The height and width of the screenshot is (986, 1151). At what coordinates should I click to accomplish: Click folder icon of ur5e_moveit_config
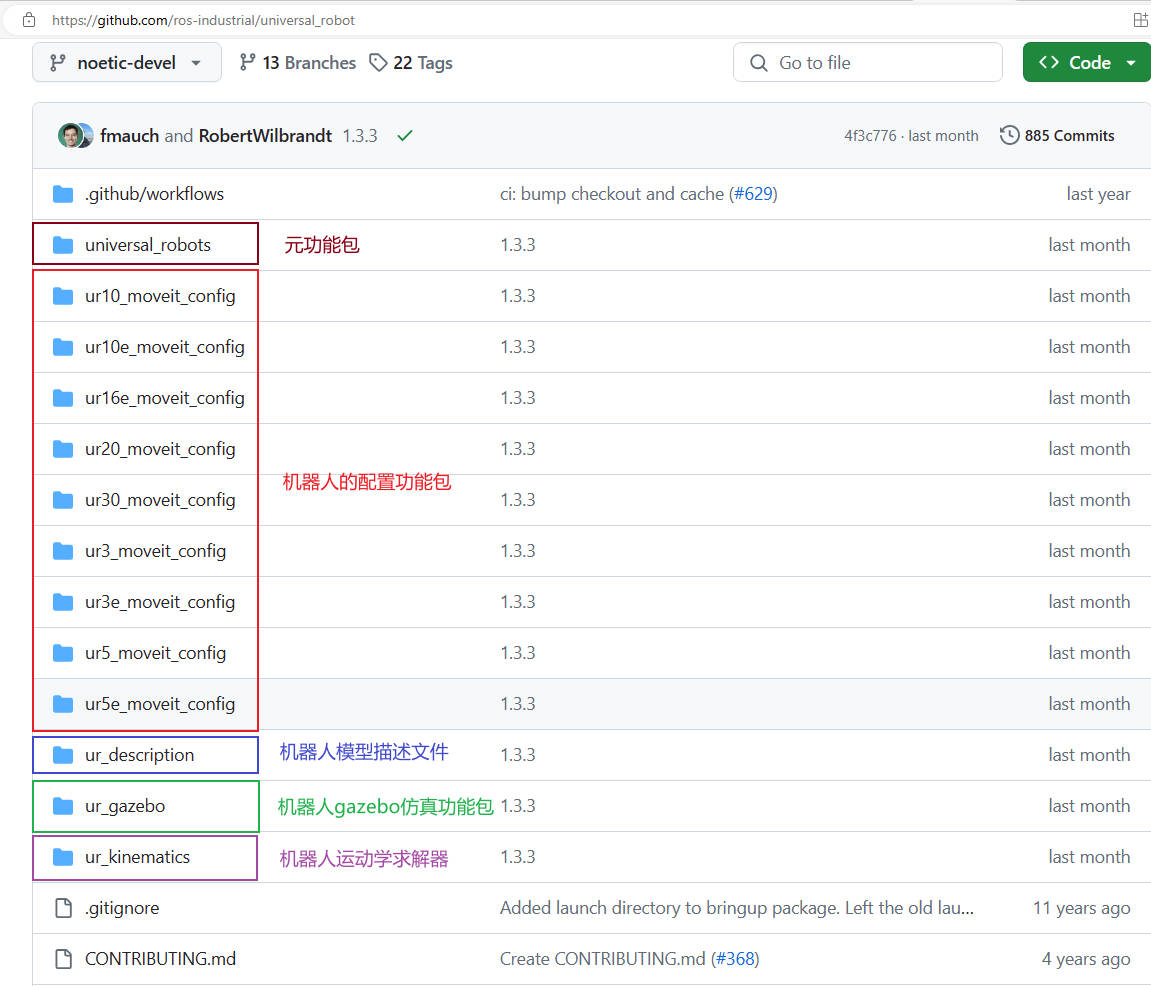coord(63,704)
